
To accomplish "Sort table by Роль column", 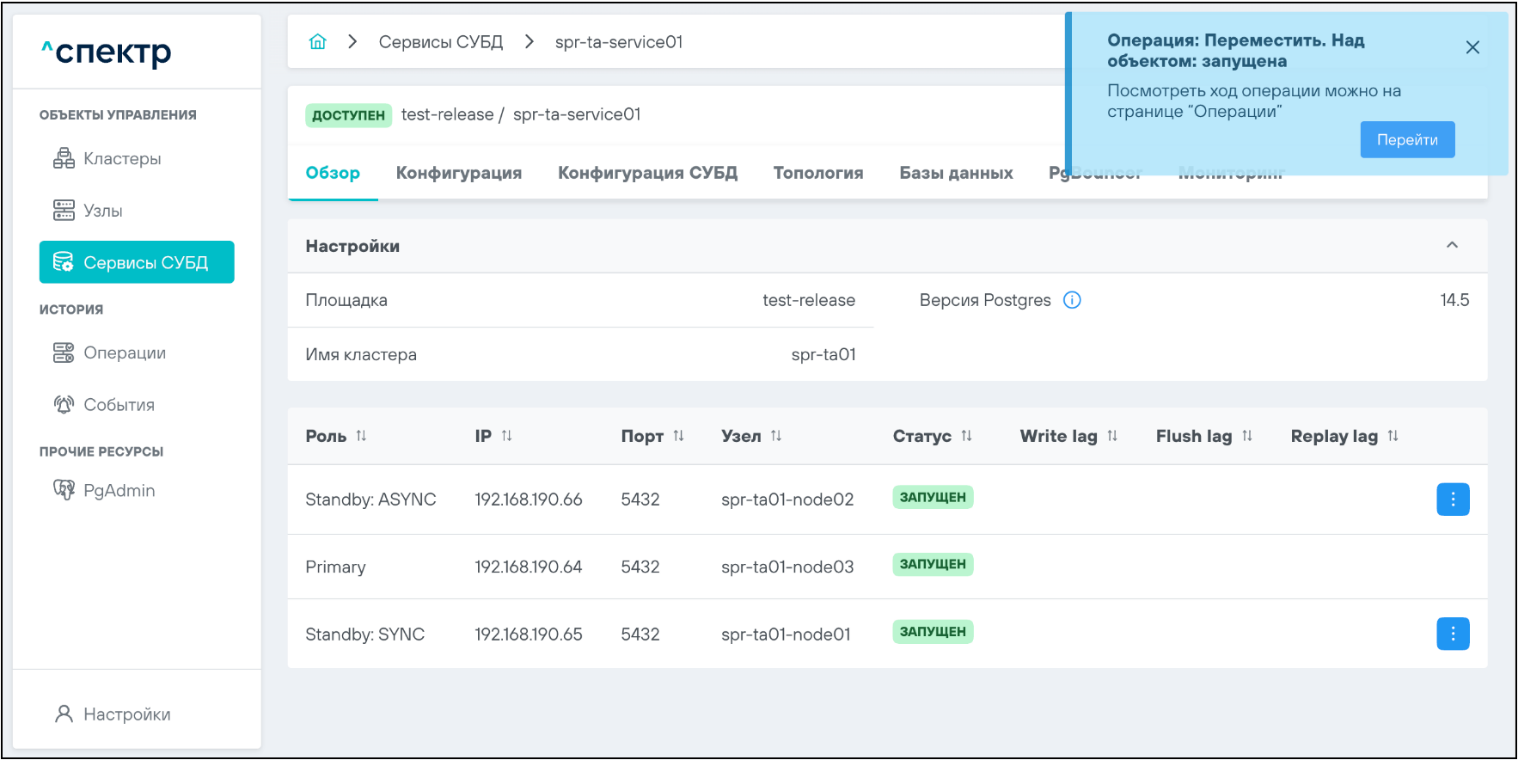I will (362, 437).
